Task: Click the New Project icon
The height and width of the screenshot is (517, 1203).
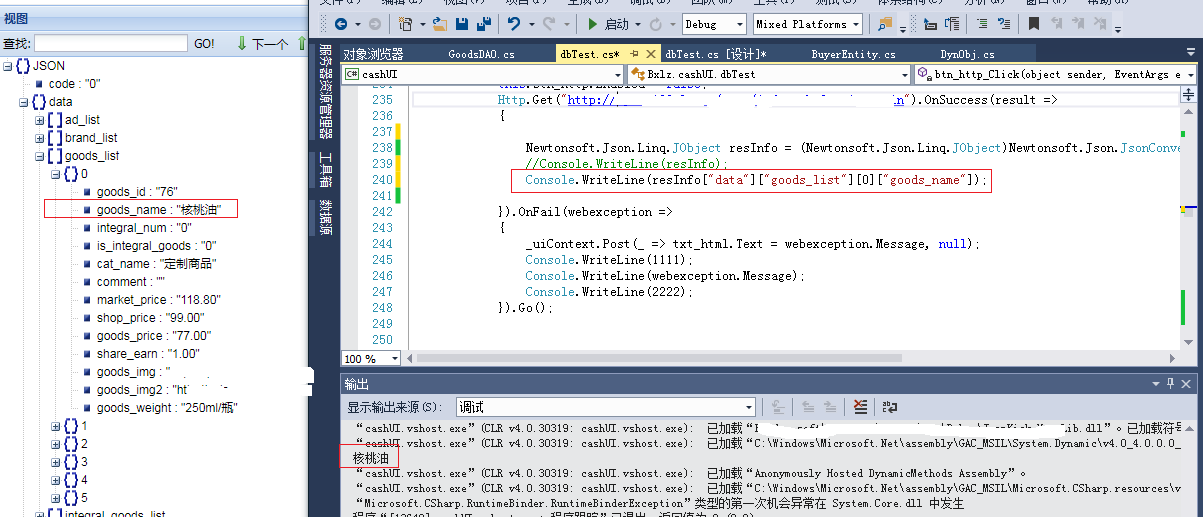Action: click(405, 24)
